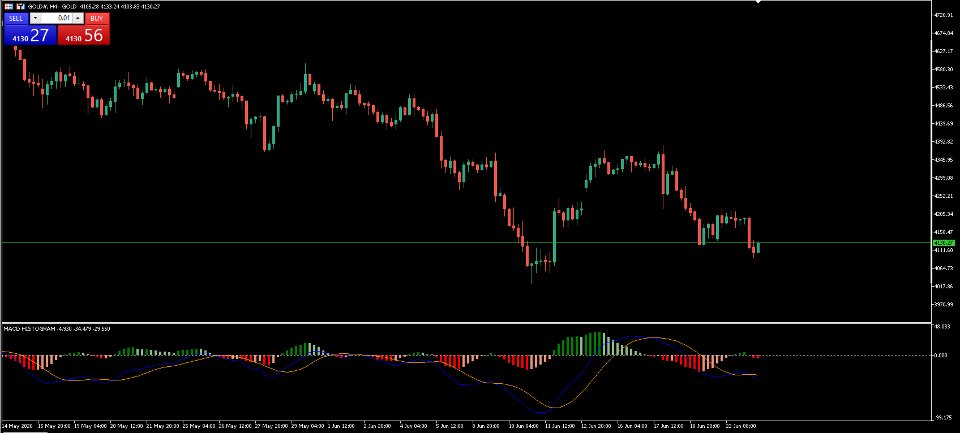Click the sell price 4130 27 panel

point(30,35)
